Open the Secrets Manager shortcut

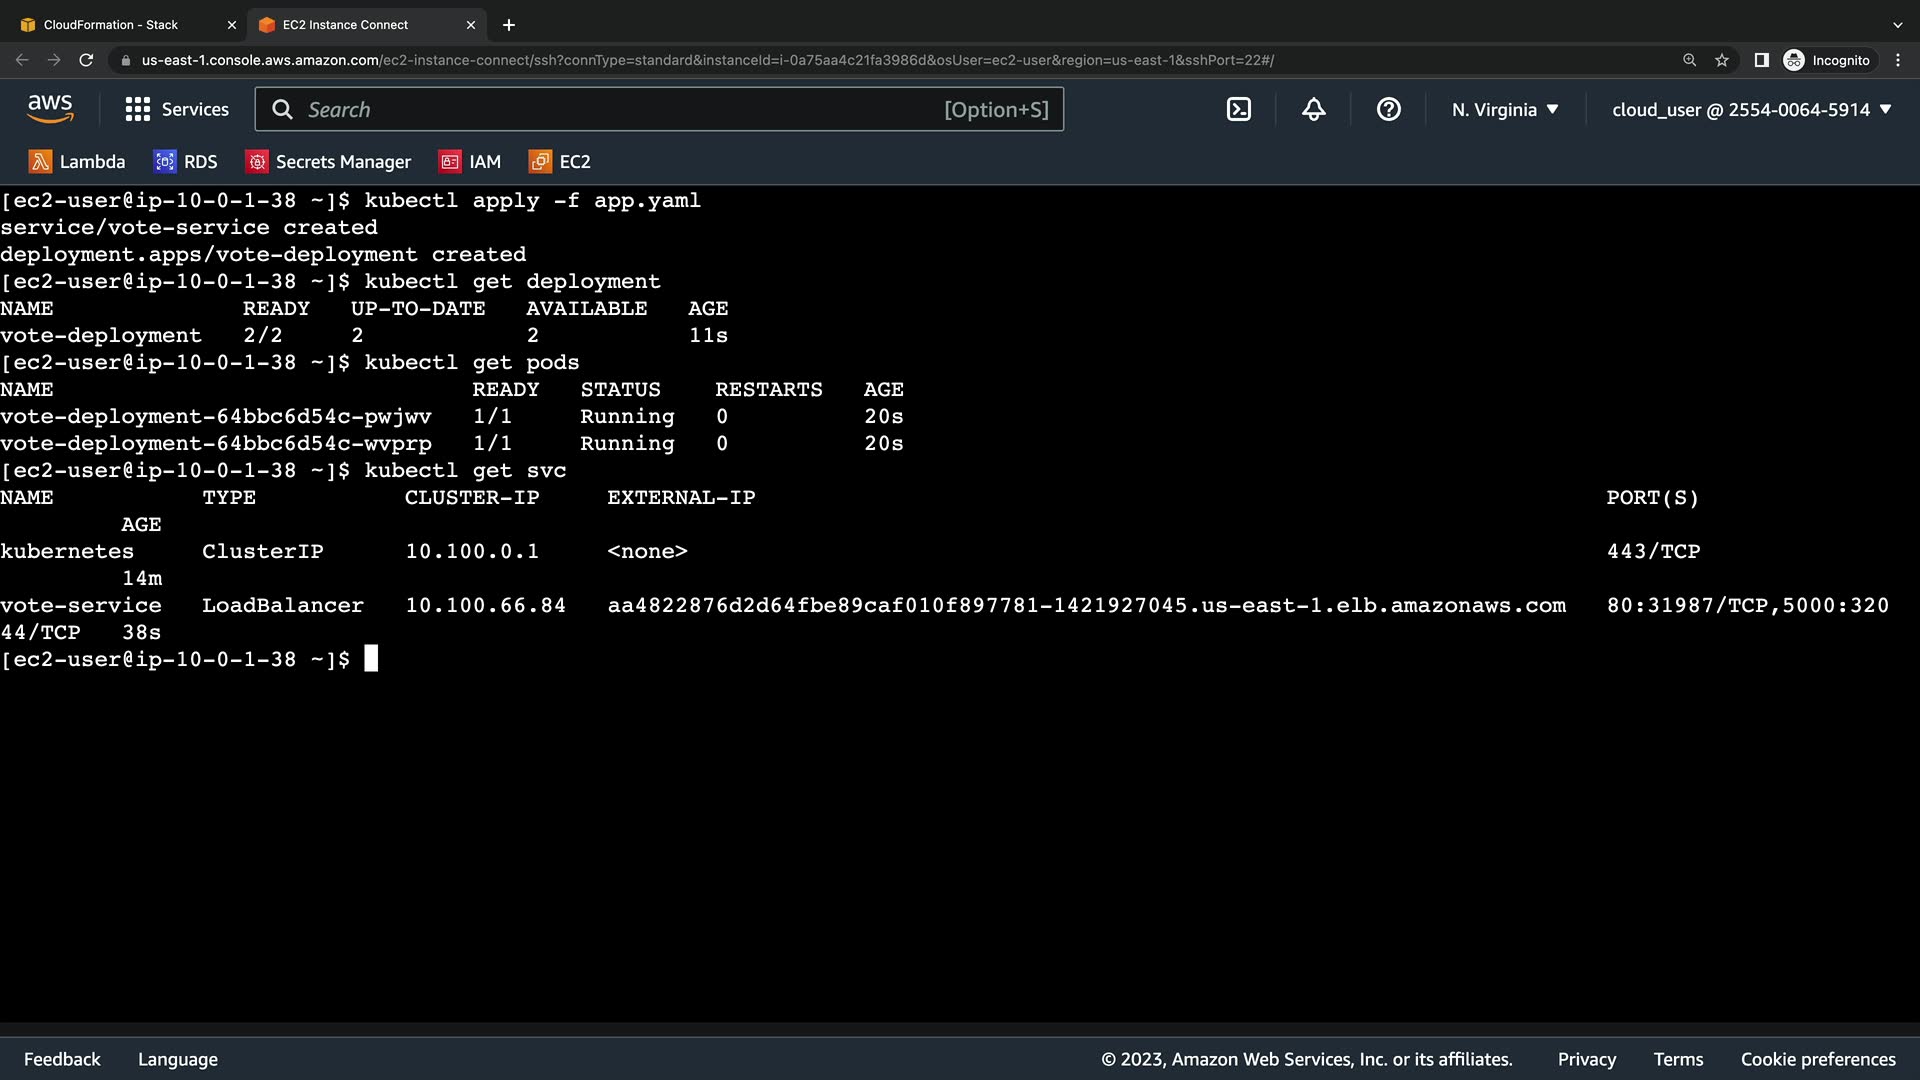pos(328,162)
